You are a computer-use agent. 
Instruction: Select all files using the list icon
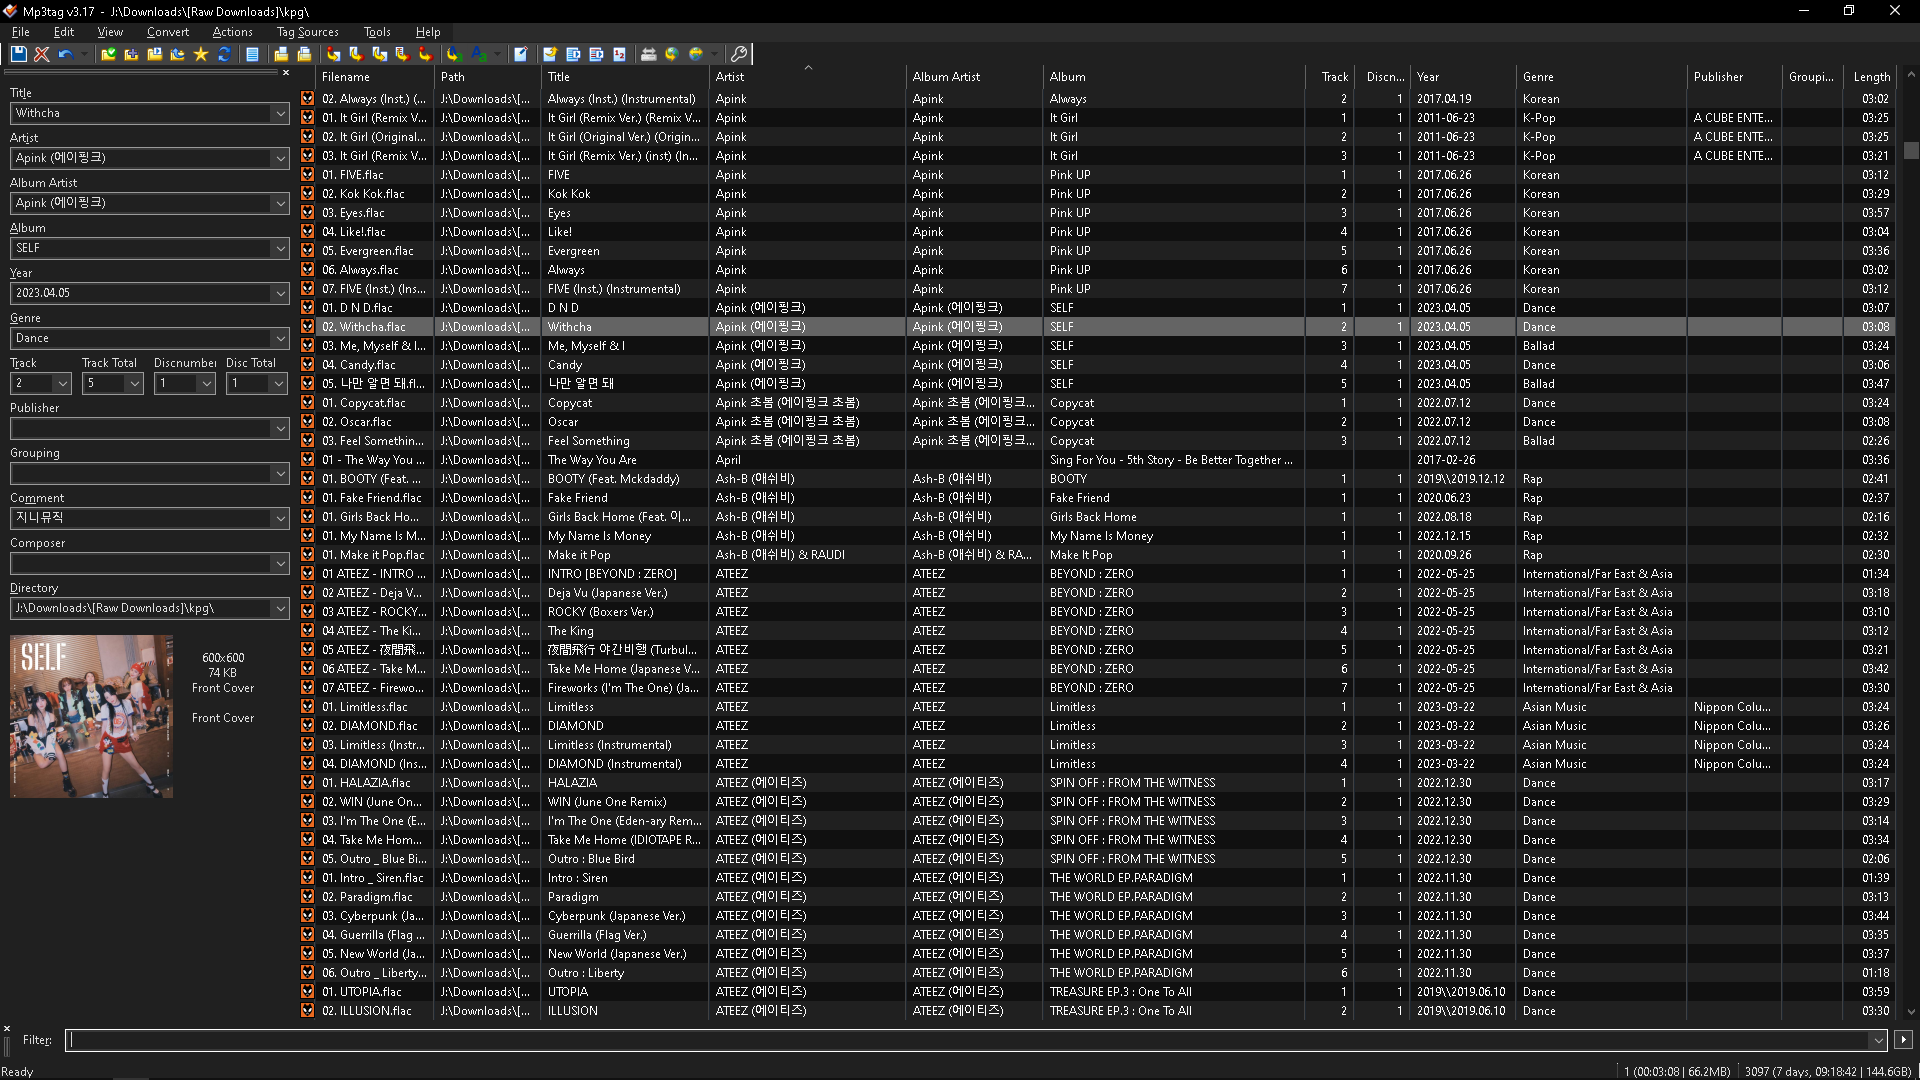click(252, 54)
